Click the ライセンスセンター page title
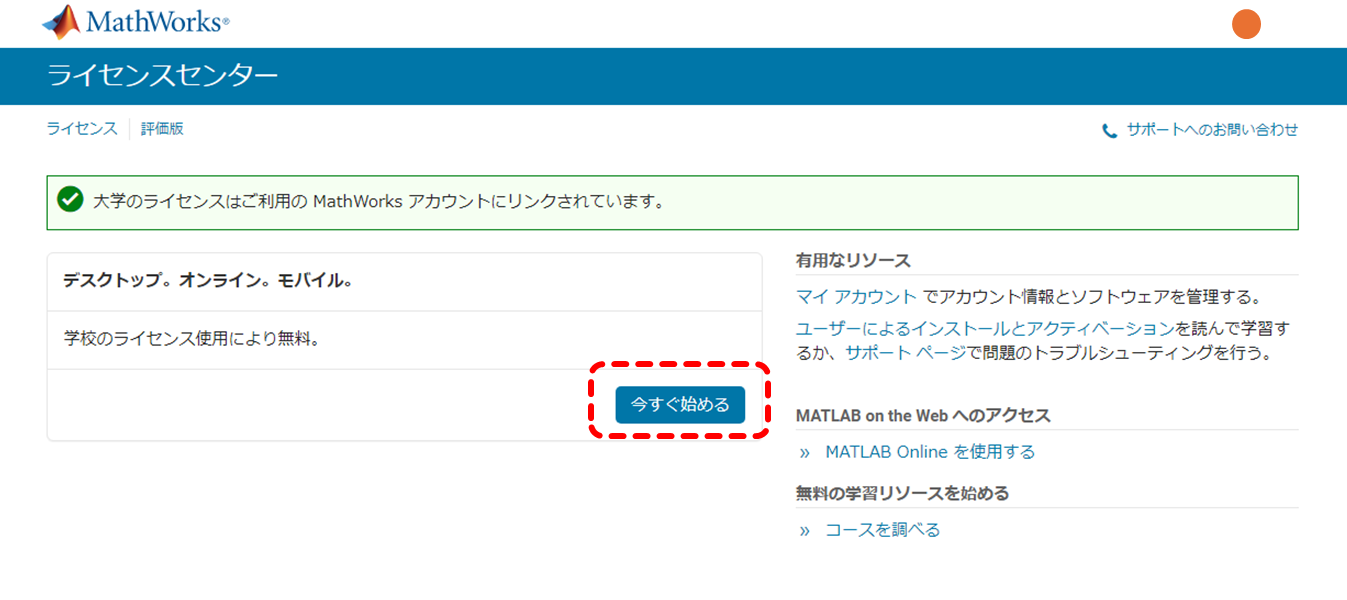The height and width of the screenshot is (600, 1347). (x=163, y=76)
